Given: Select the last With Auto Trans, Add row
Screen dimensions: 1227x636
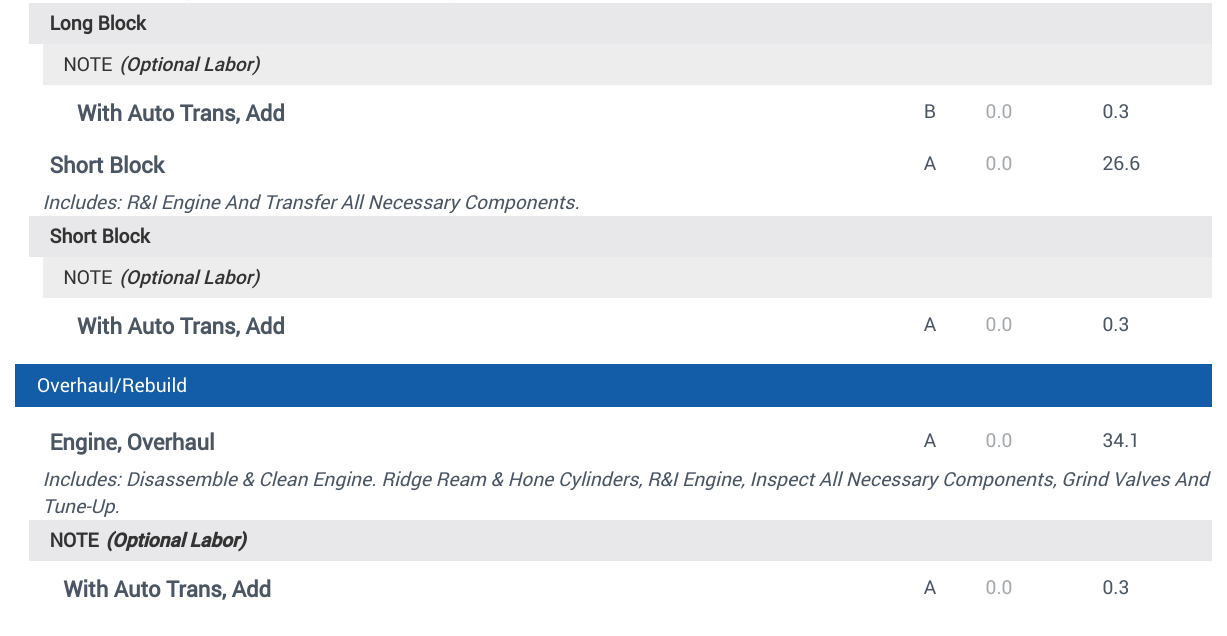Looking at the screenshot, I should [167, 589].
